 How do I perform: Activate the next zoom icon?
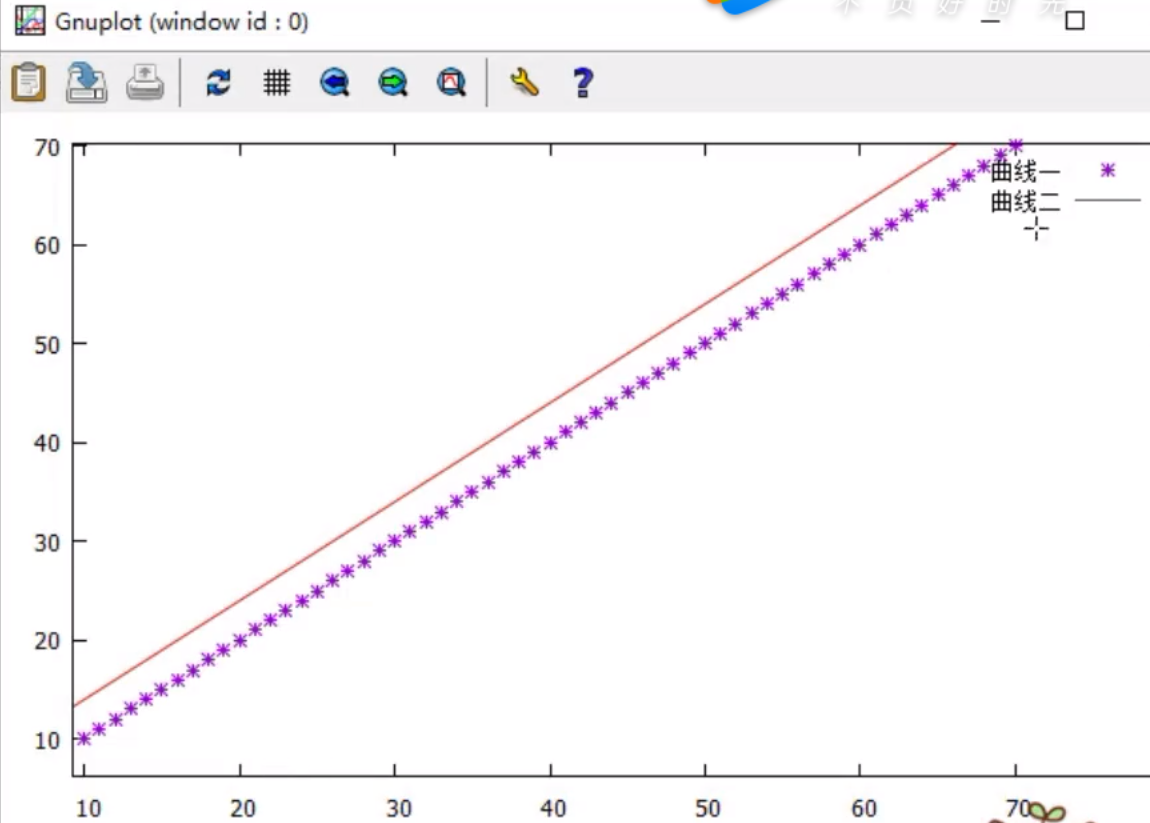[x=394, y=82]
